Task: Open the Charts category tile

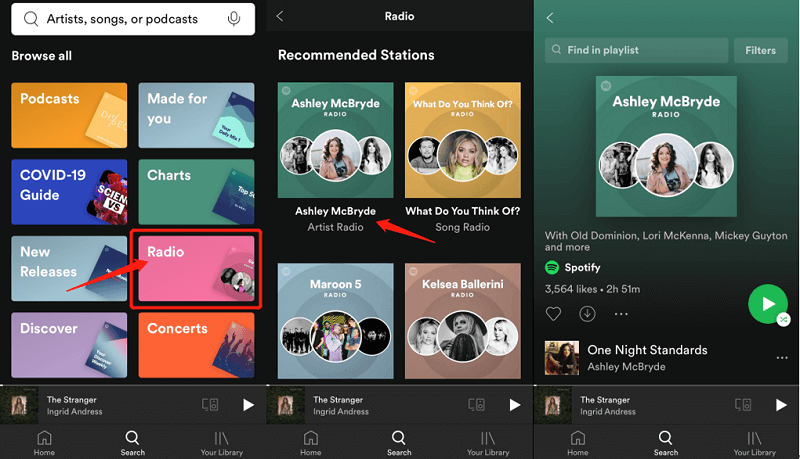Action: coord(199,192)
